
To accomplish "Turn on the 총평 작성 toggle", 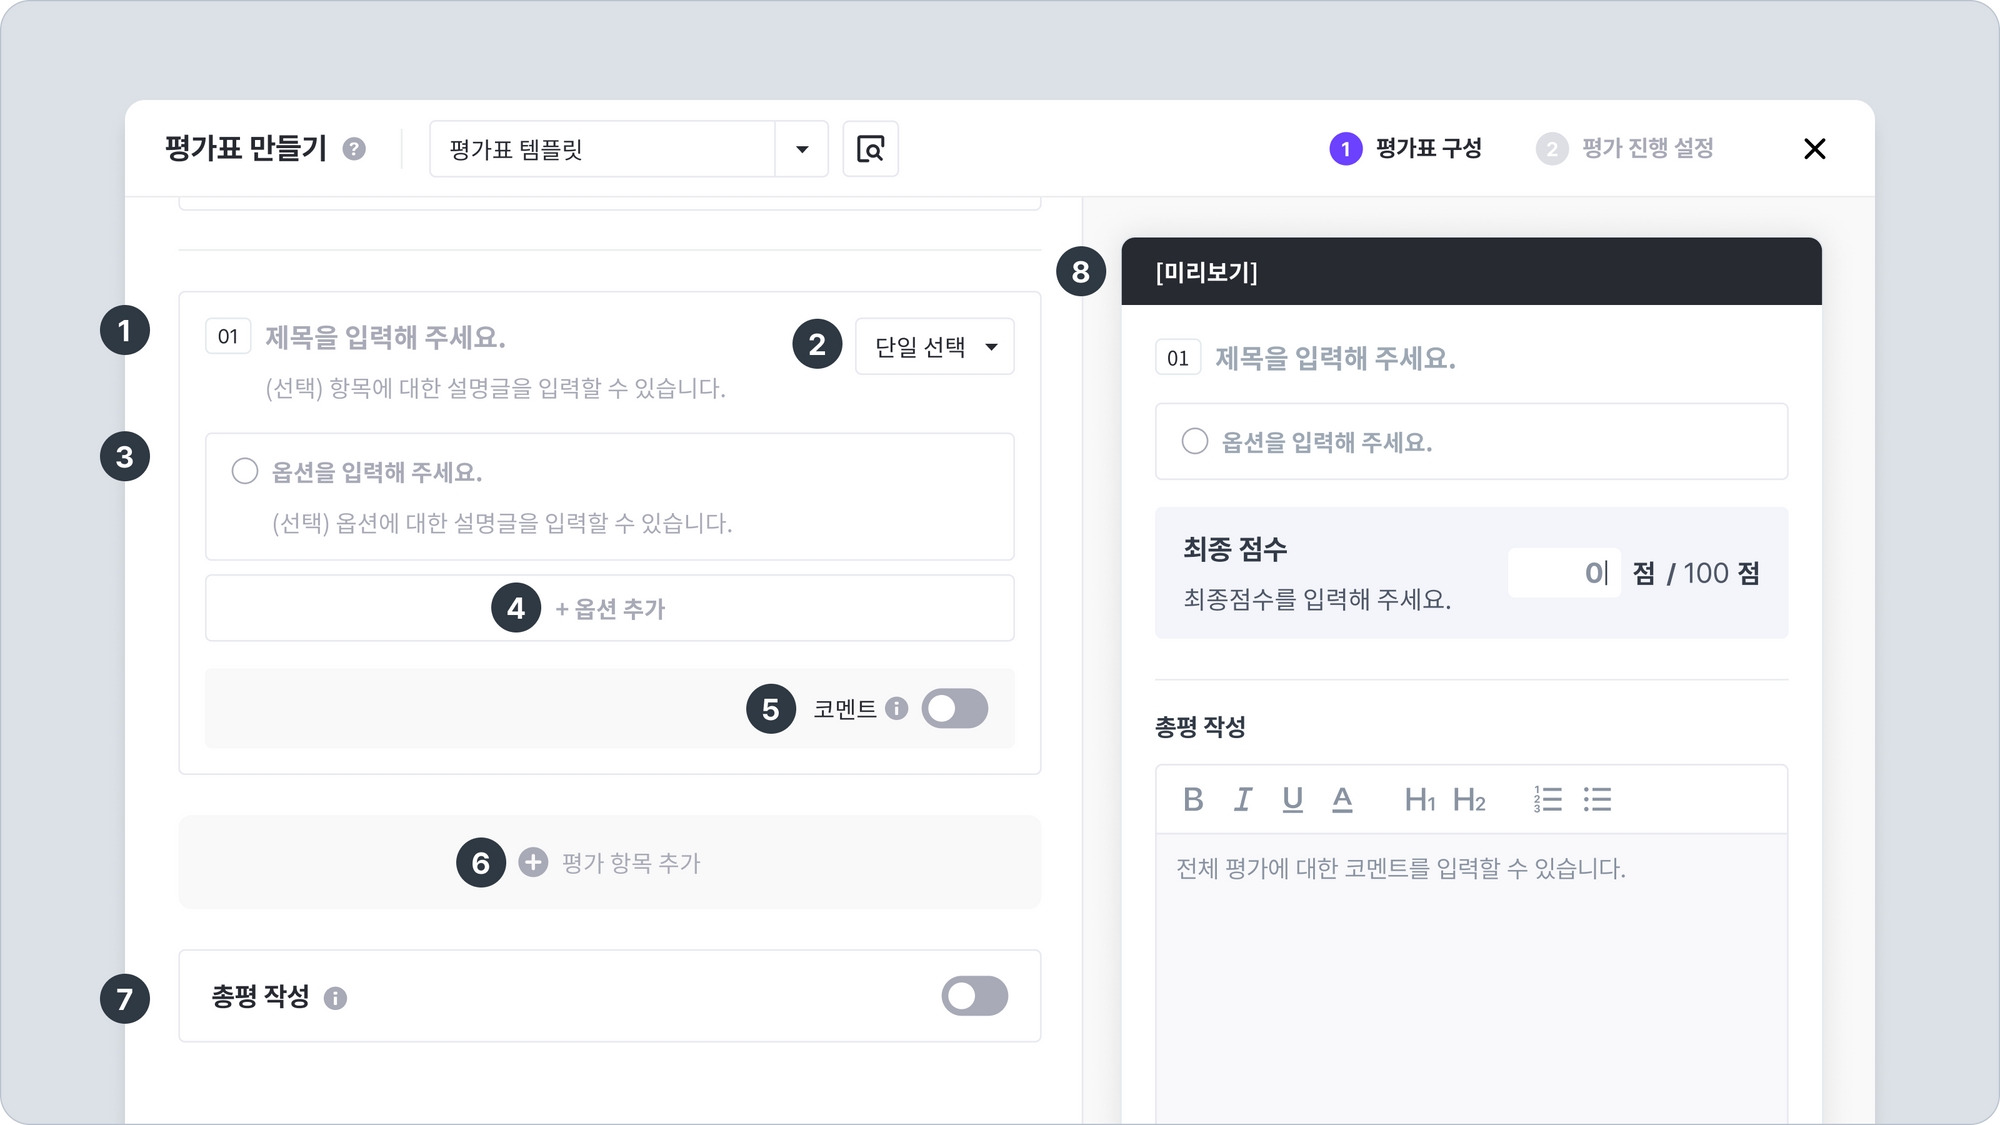I will point(974,996).
